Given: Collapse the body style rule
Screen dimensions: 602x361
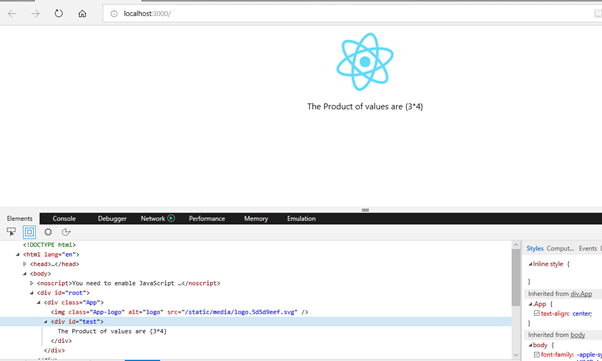Looking at the screenshot, I should point(530,345).
